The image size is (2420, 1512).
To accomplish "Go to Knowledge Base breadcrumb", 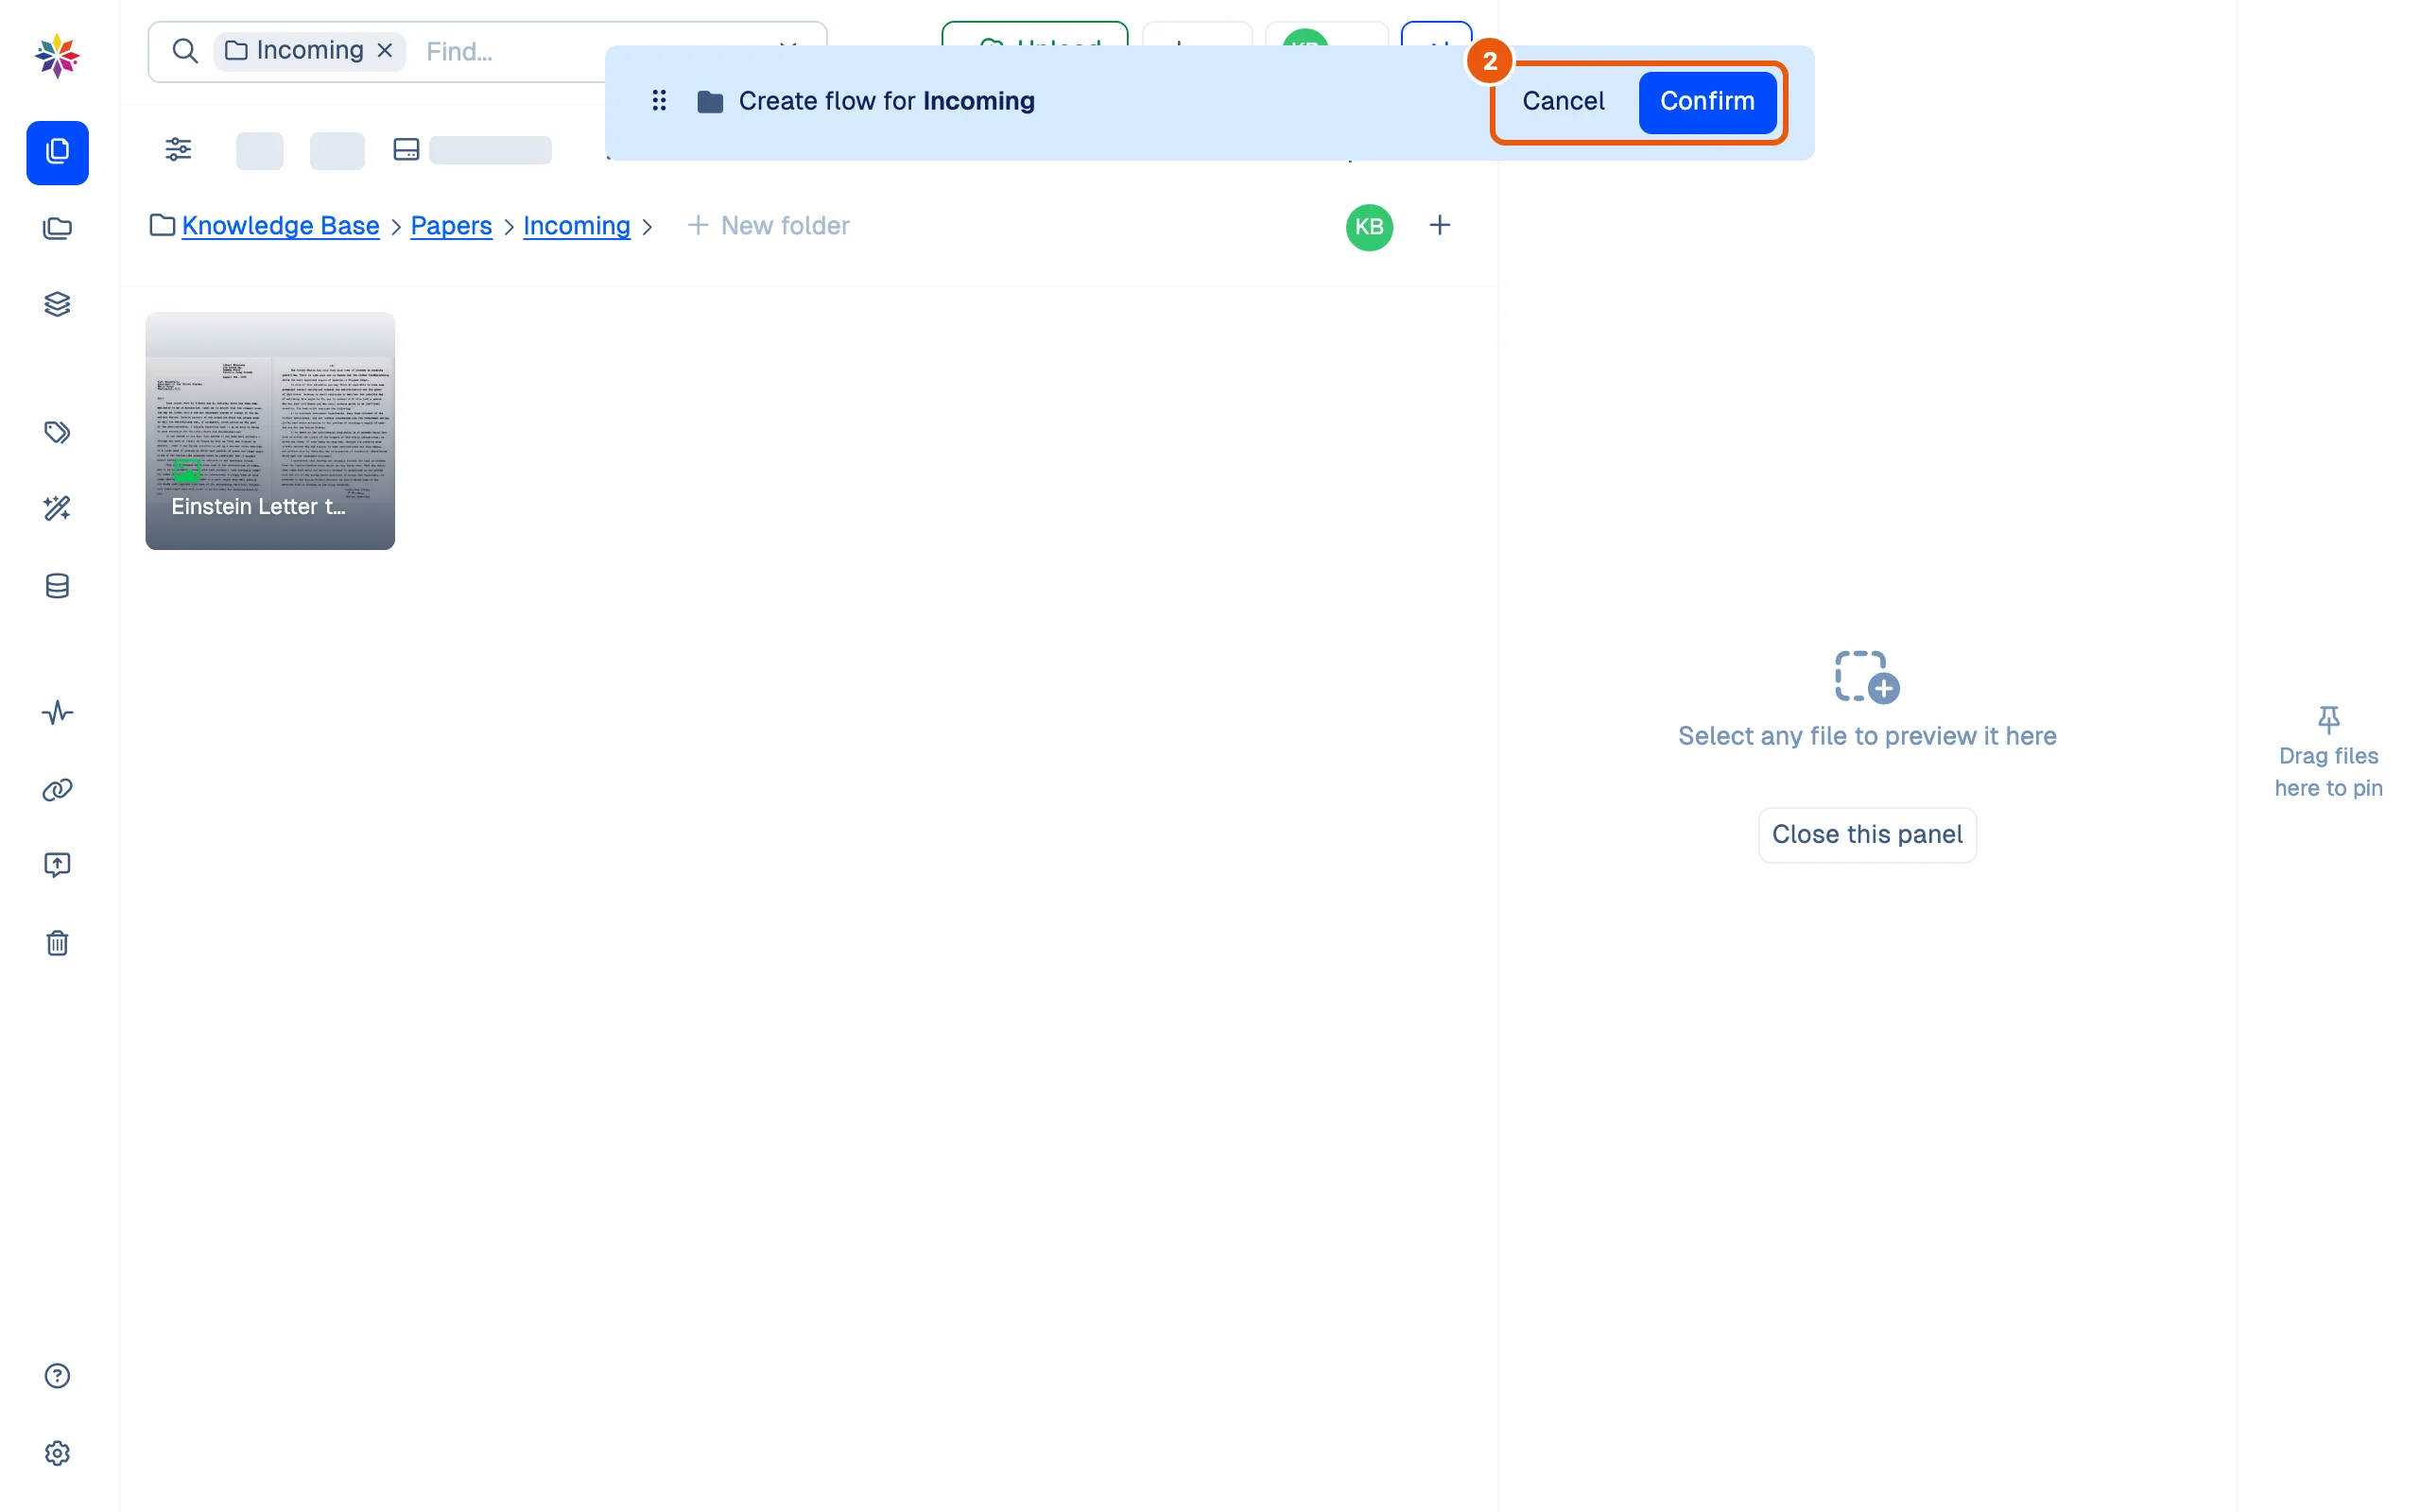I will (x=280, y=226).
